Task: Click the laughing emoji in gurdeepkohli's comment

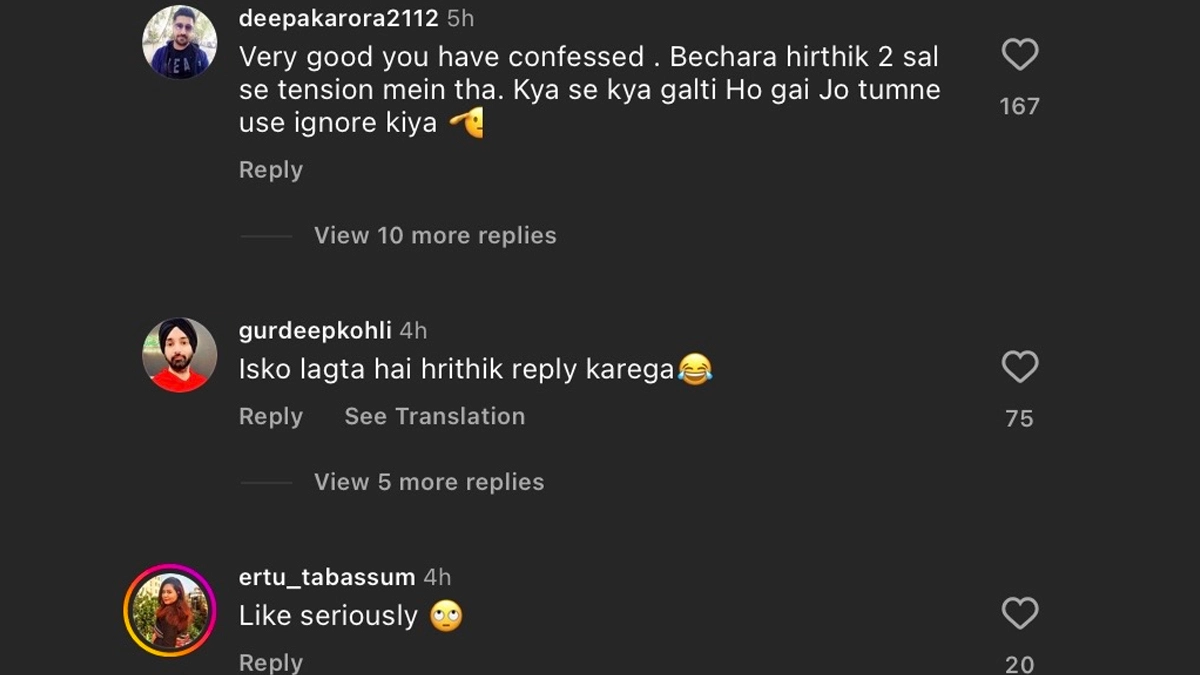Action: [694, 370]
